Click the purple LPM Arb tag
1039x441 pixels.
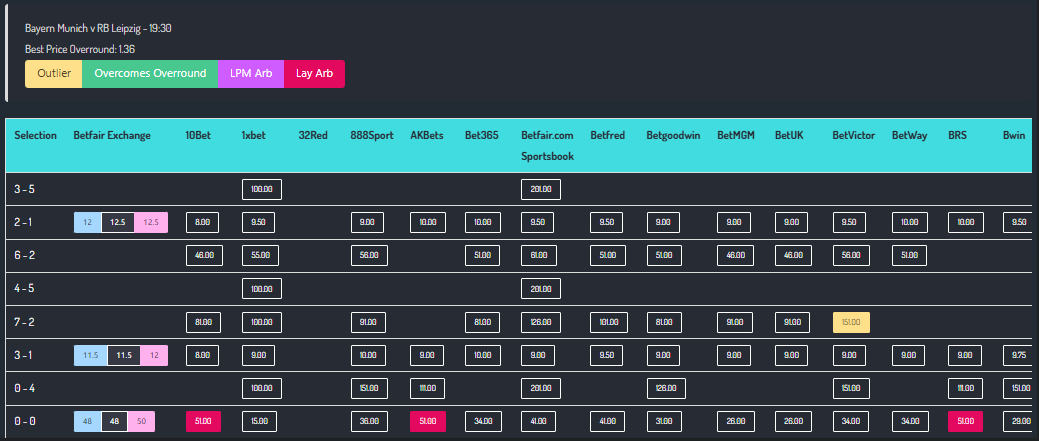pos(251,74)
